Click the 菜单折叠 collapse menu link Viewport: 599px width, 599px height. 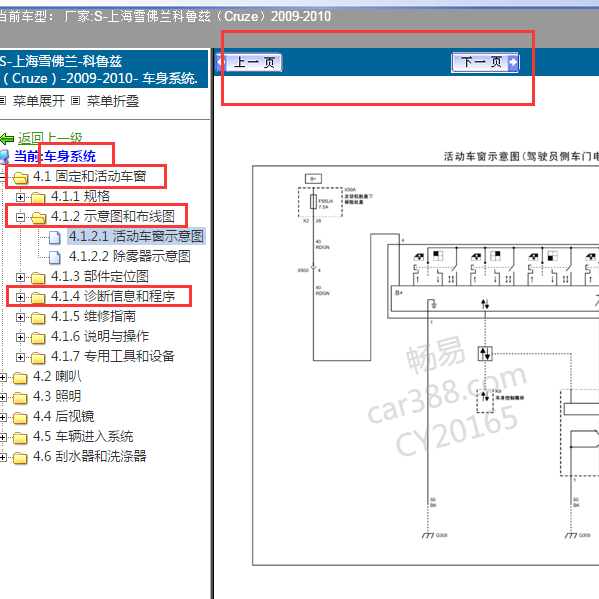tap(113, 101)
